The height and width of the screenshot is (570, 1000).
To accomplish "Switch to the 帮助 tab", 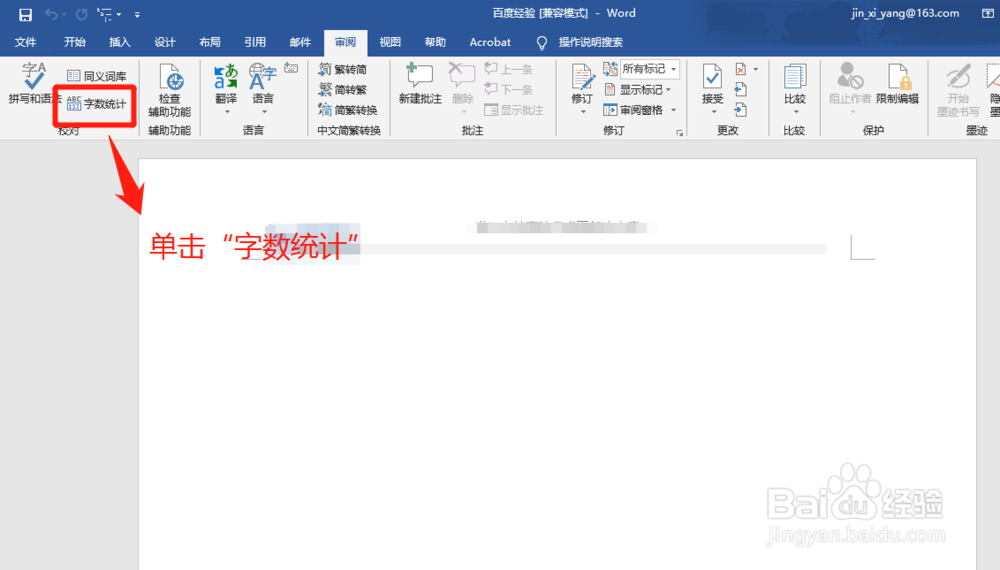I will click(435, 42).
